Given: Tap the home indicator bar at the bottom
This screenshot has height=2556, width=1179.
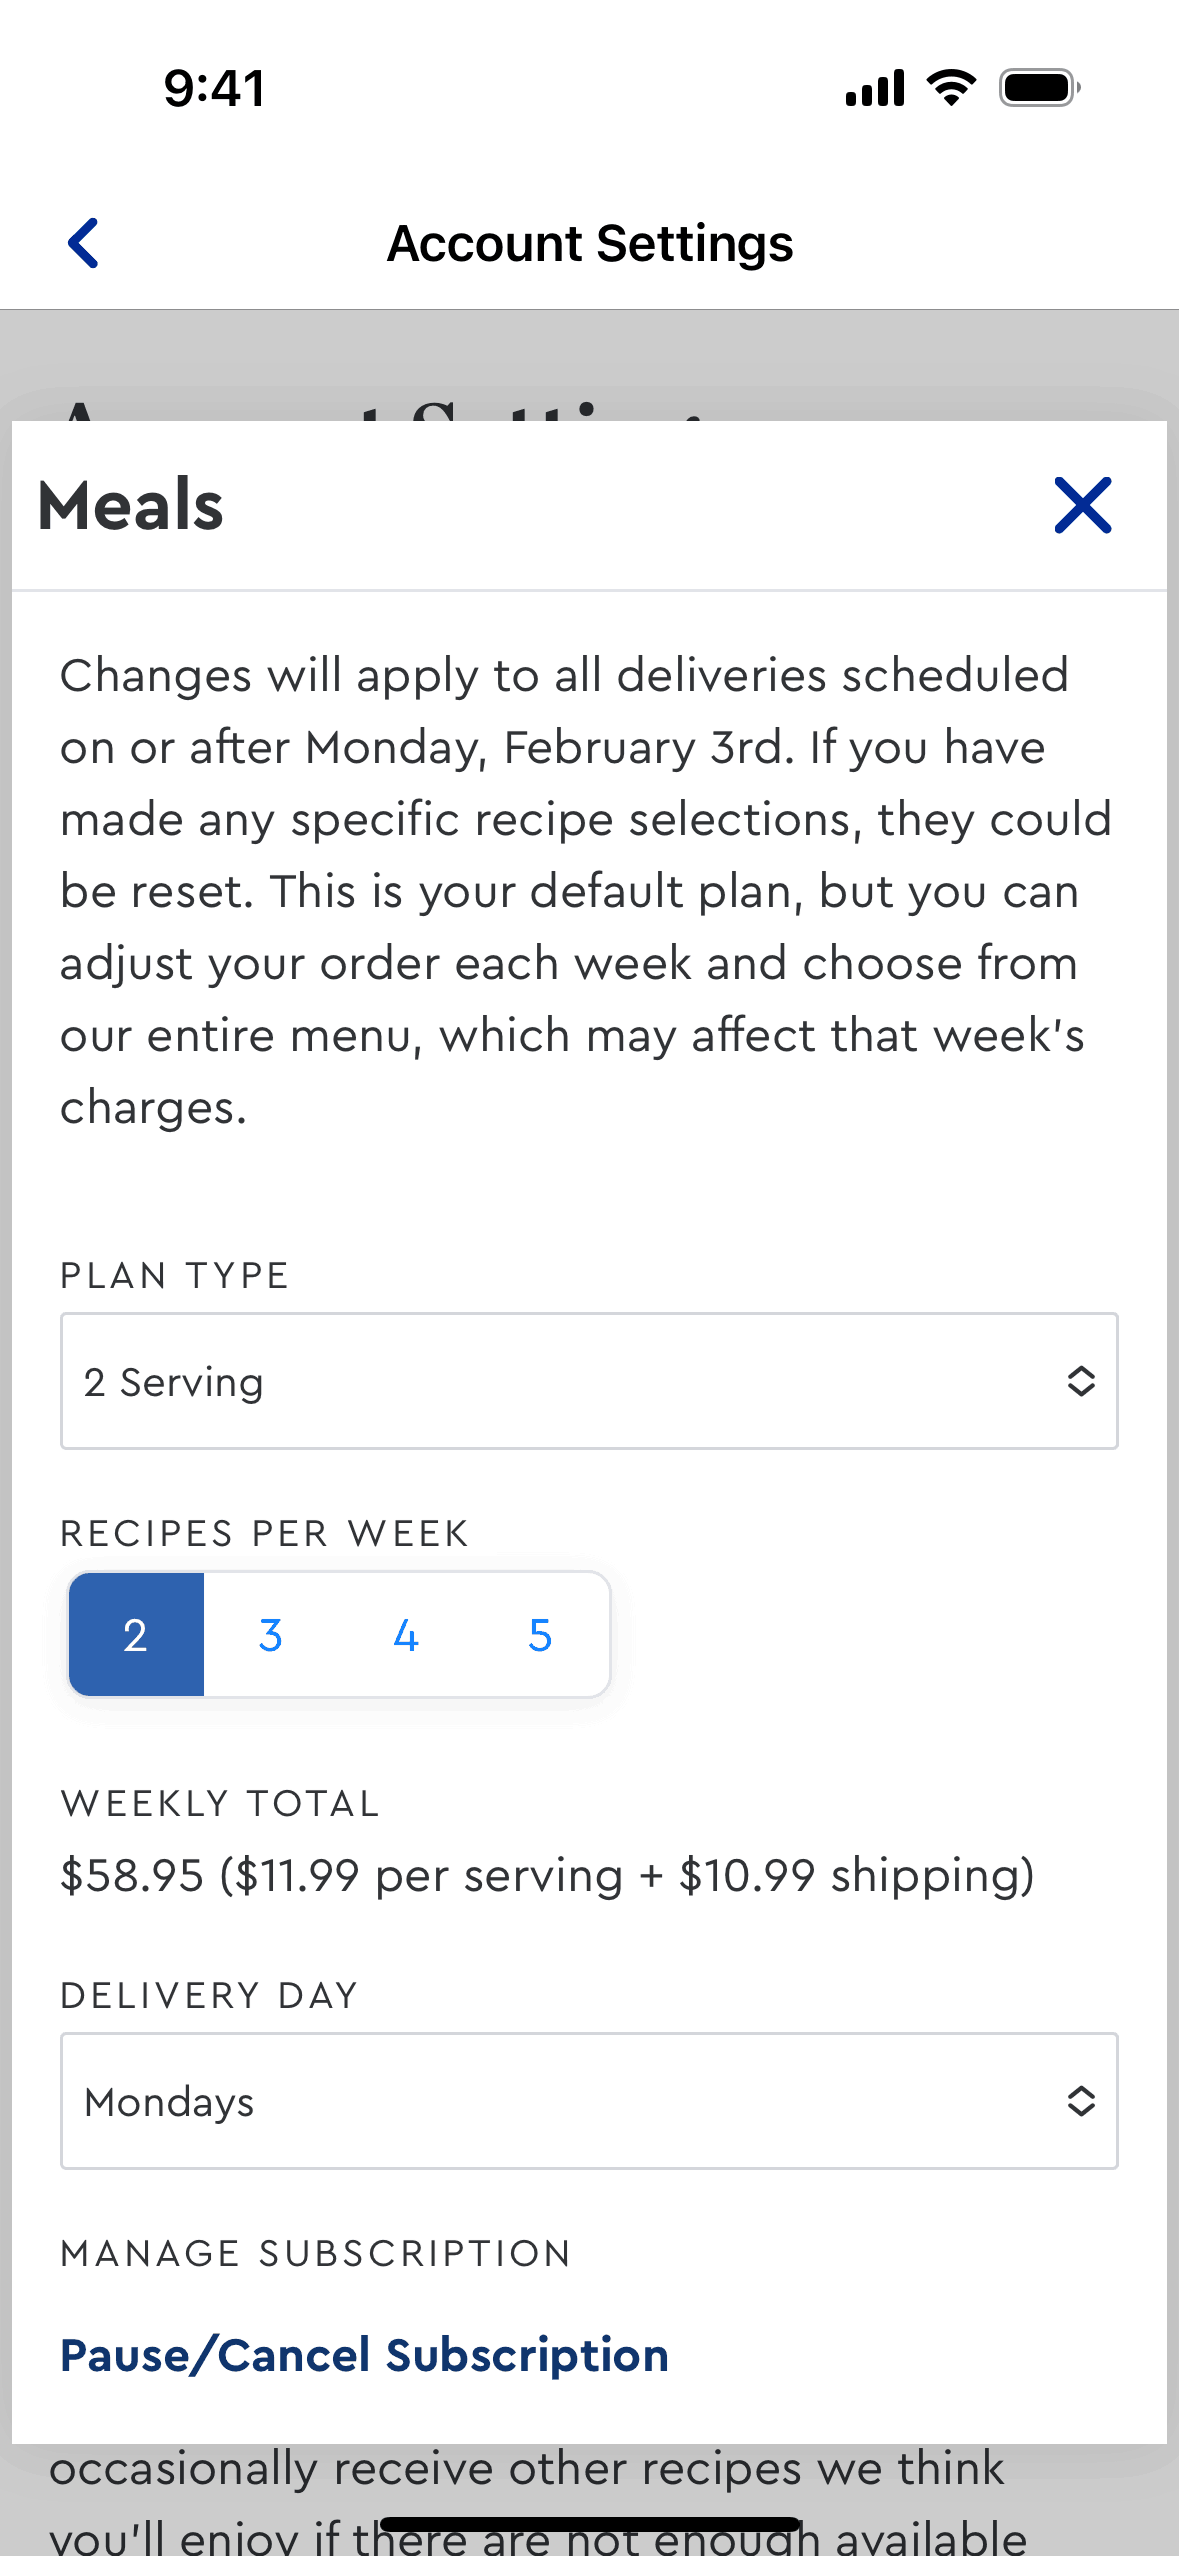Looking at the screenshot, I should (590, 2524).
